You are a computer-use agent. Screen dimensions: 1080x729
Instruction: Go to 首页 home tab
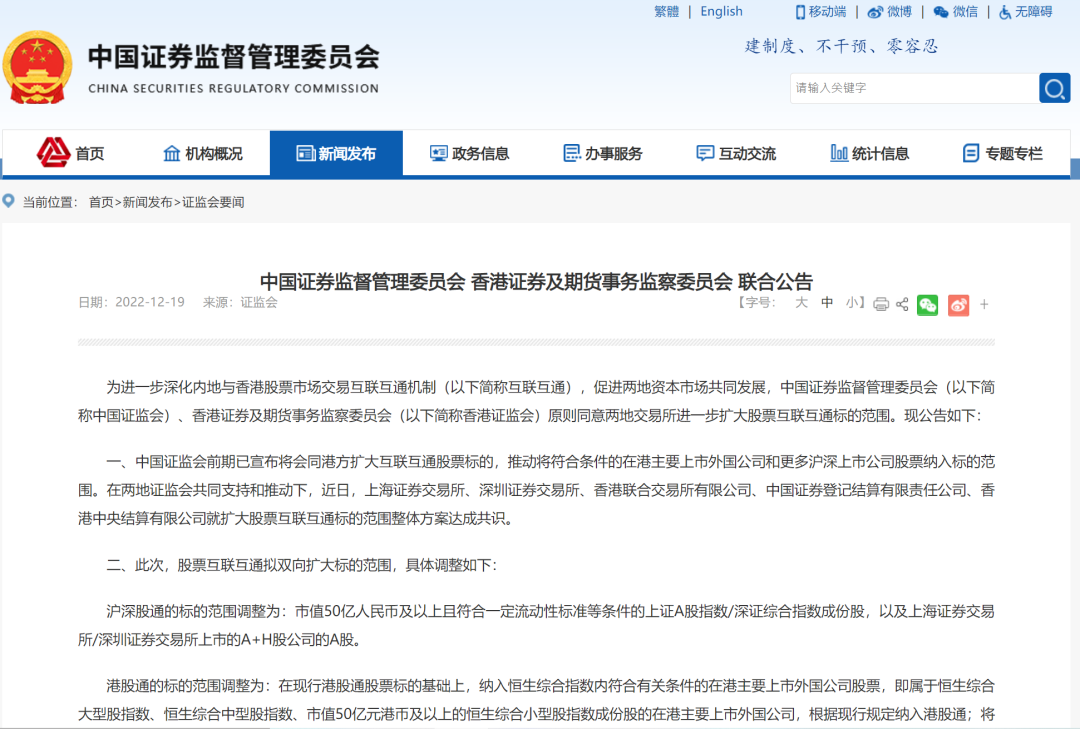click(x=70, y=153)
